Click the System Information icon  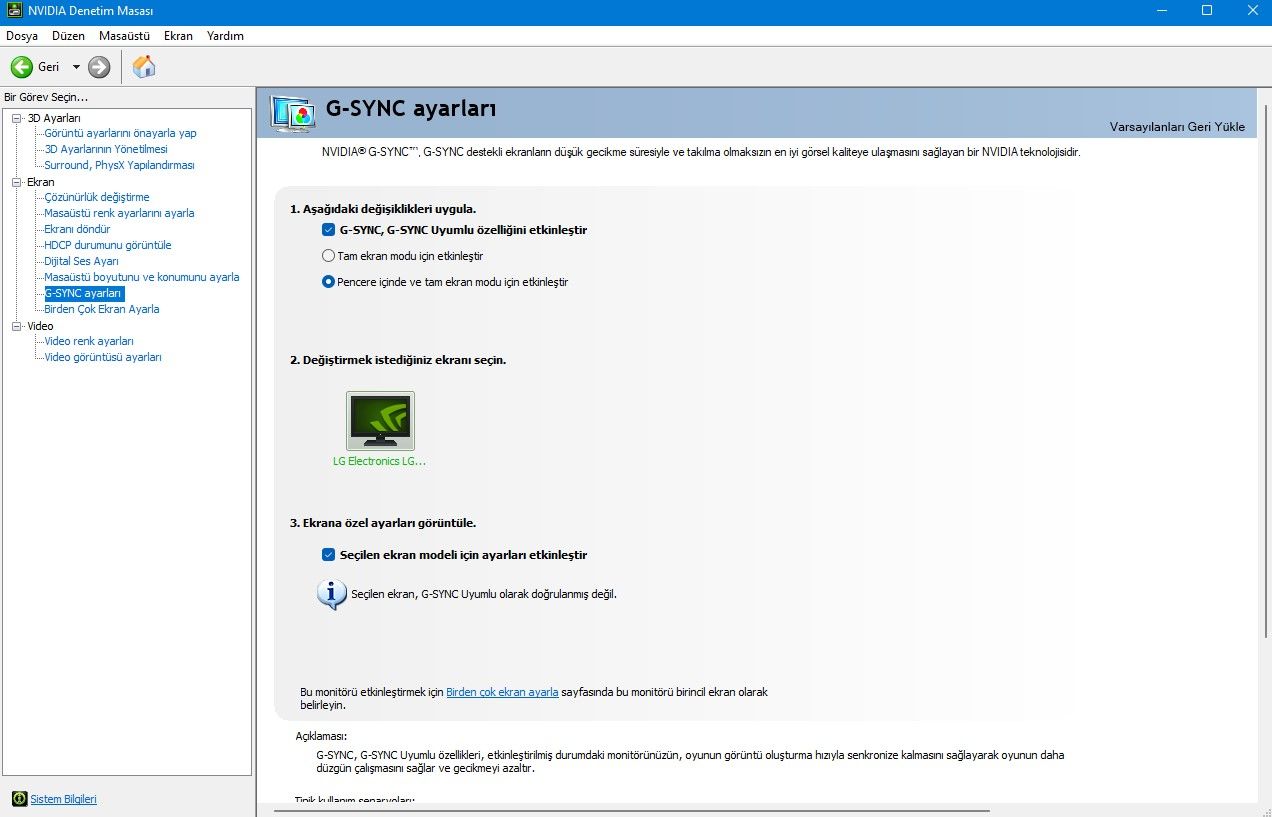coord(19,799)
